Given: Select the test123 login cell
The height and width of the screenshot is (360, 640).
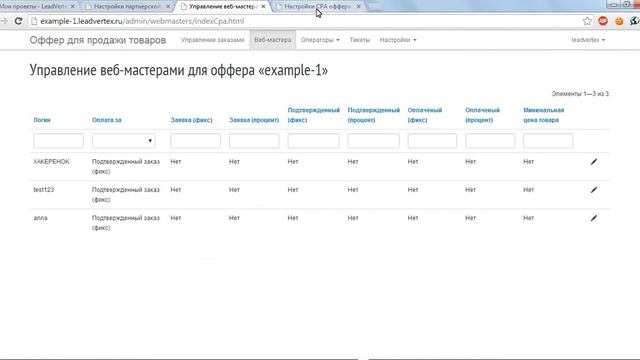Looking at the screenshot, I should [x=44, y=190].
